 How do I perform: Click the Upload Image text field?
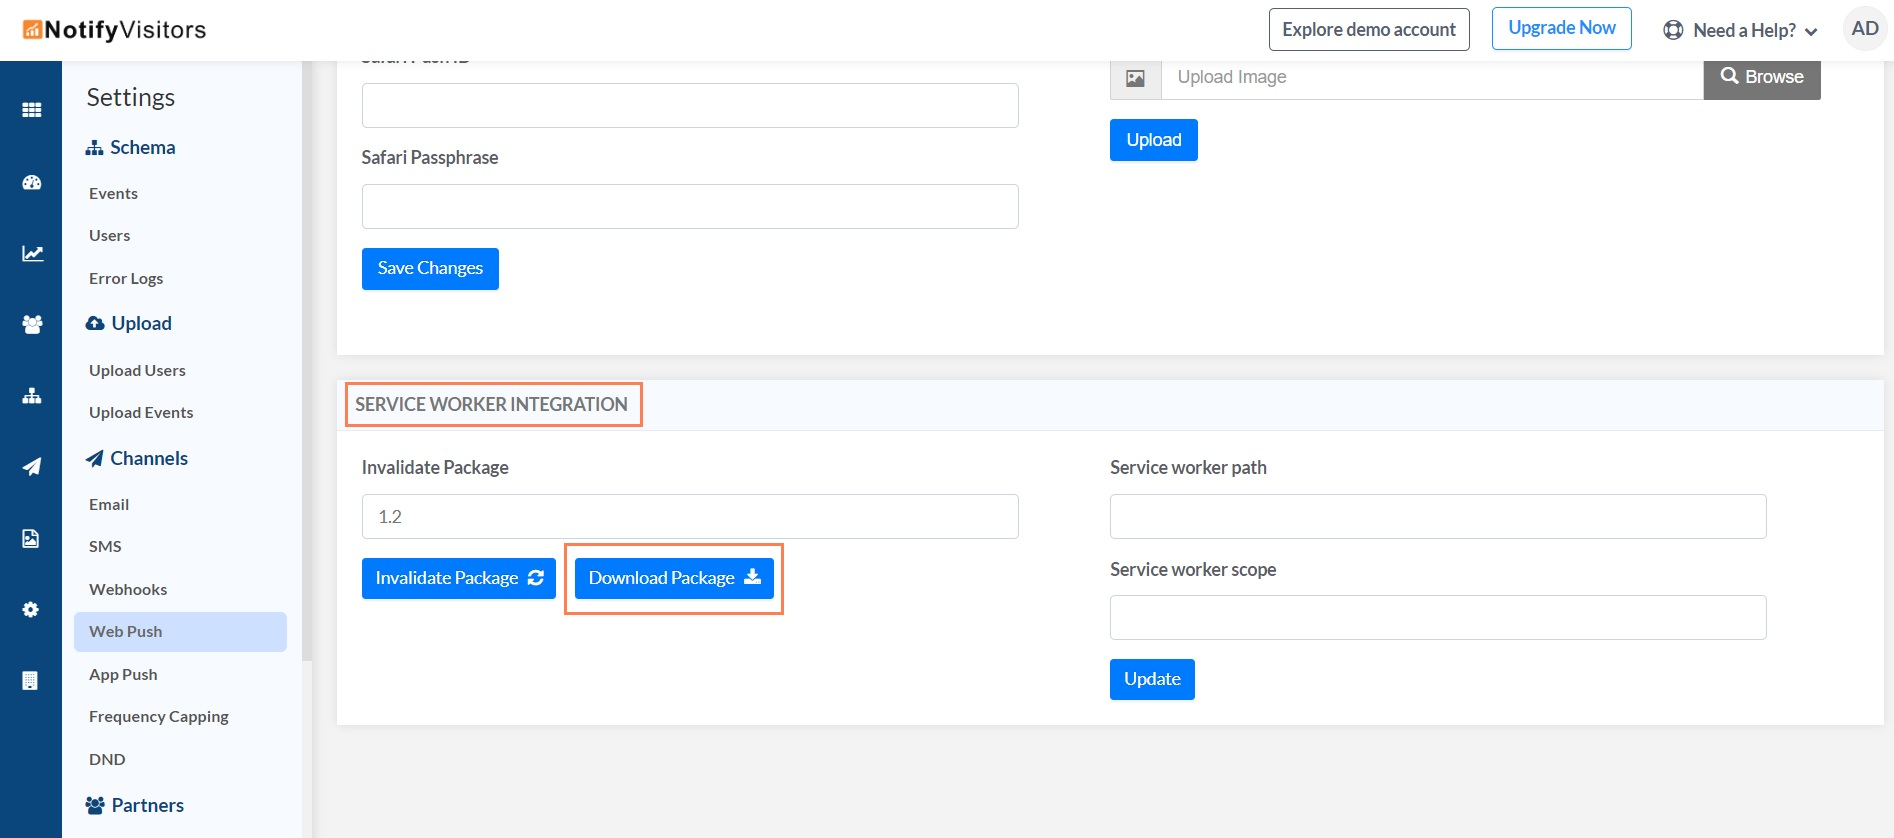tap(1432, 78)
